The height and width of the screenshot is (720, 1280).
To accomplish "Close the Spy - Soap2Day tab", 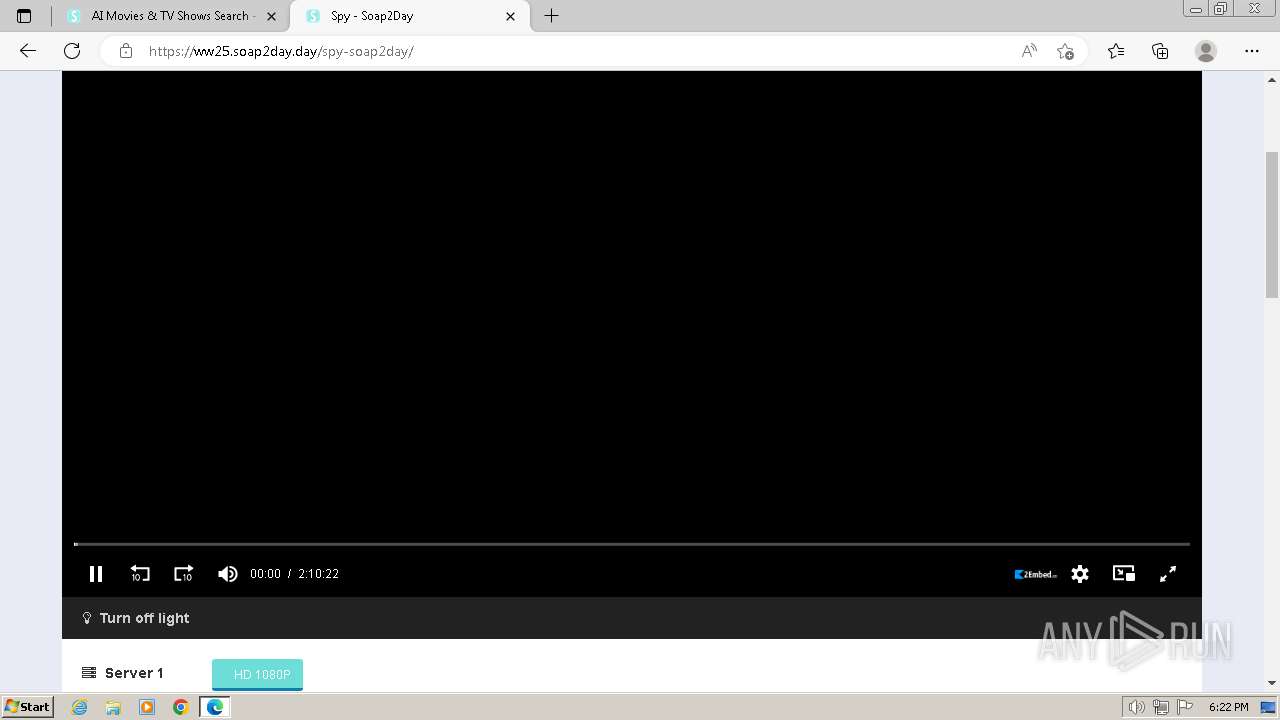I will click(510, 16).
